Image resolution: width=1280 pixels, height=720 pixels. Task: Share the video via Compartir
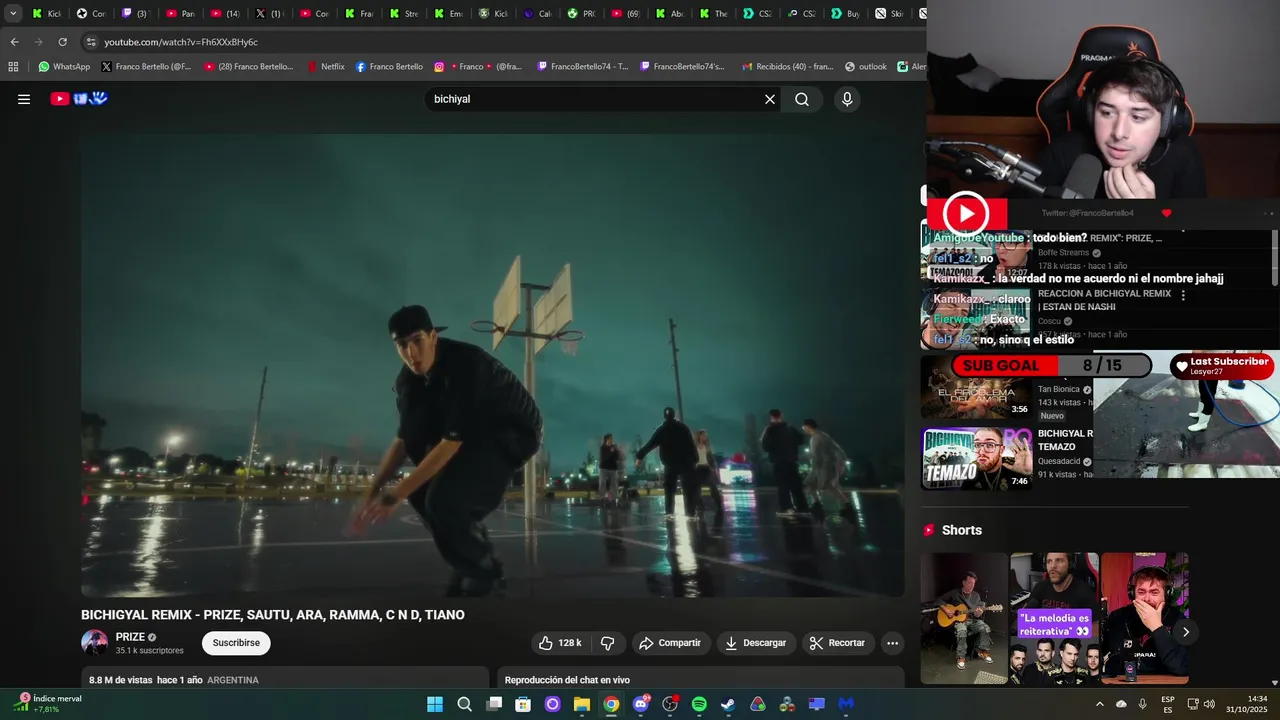pyautogui.click(x=670, y=643)
